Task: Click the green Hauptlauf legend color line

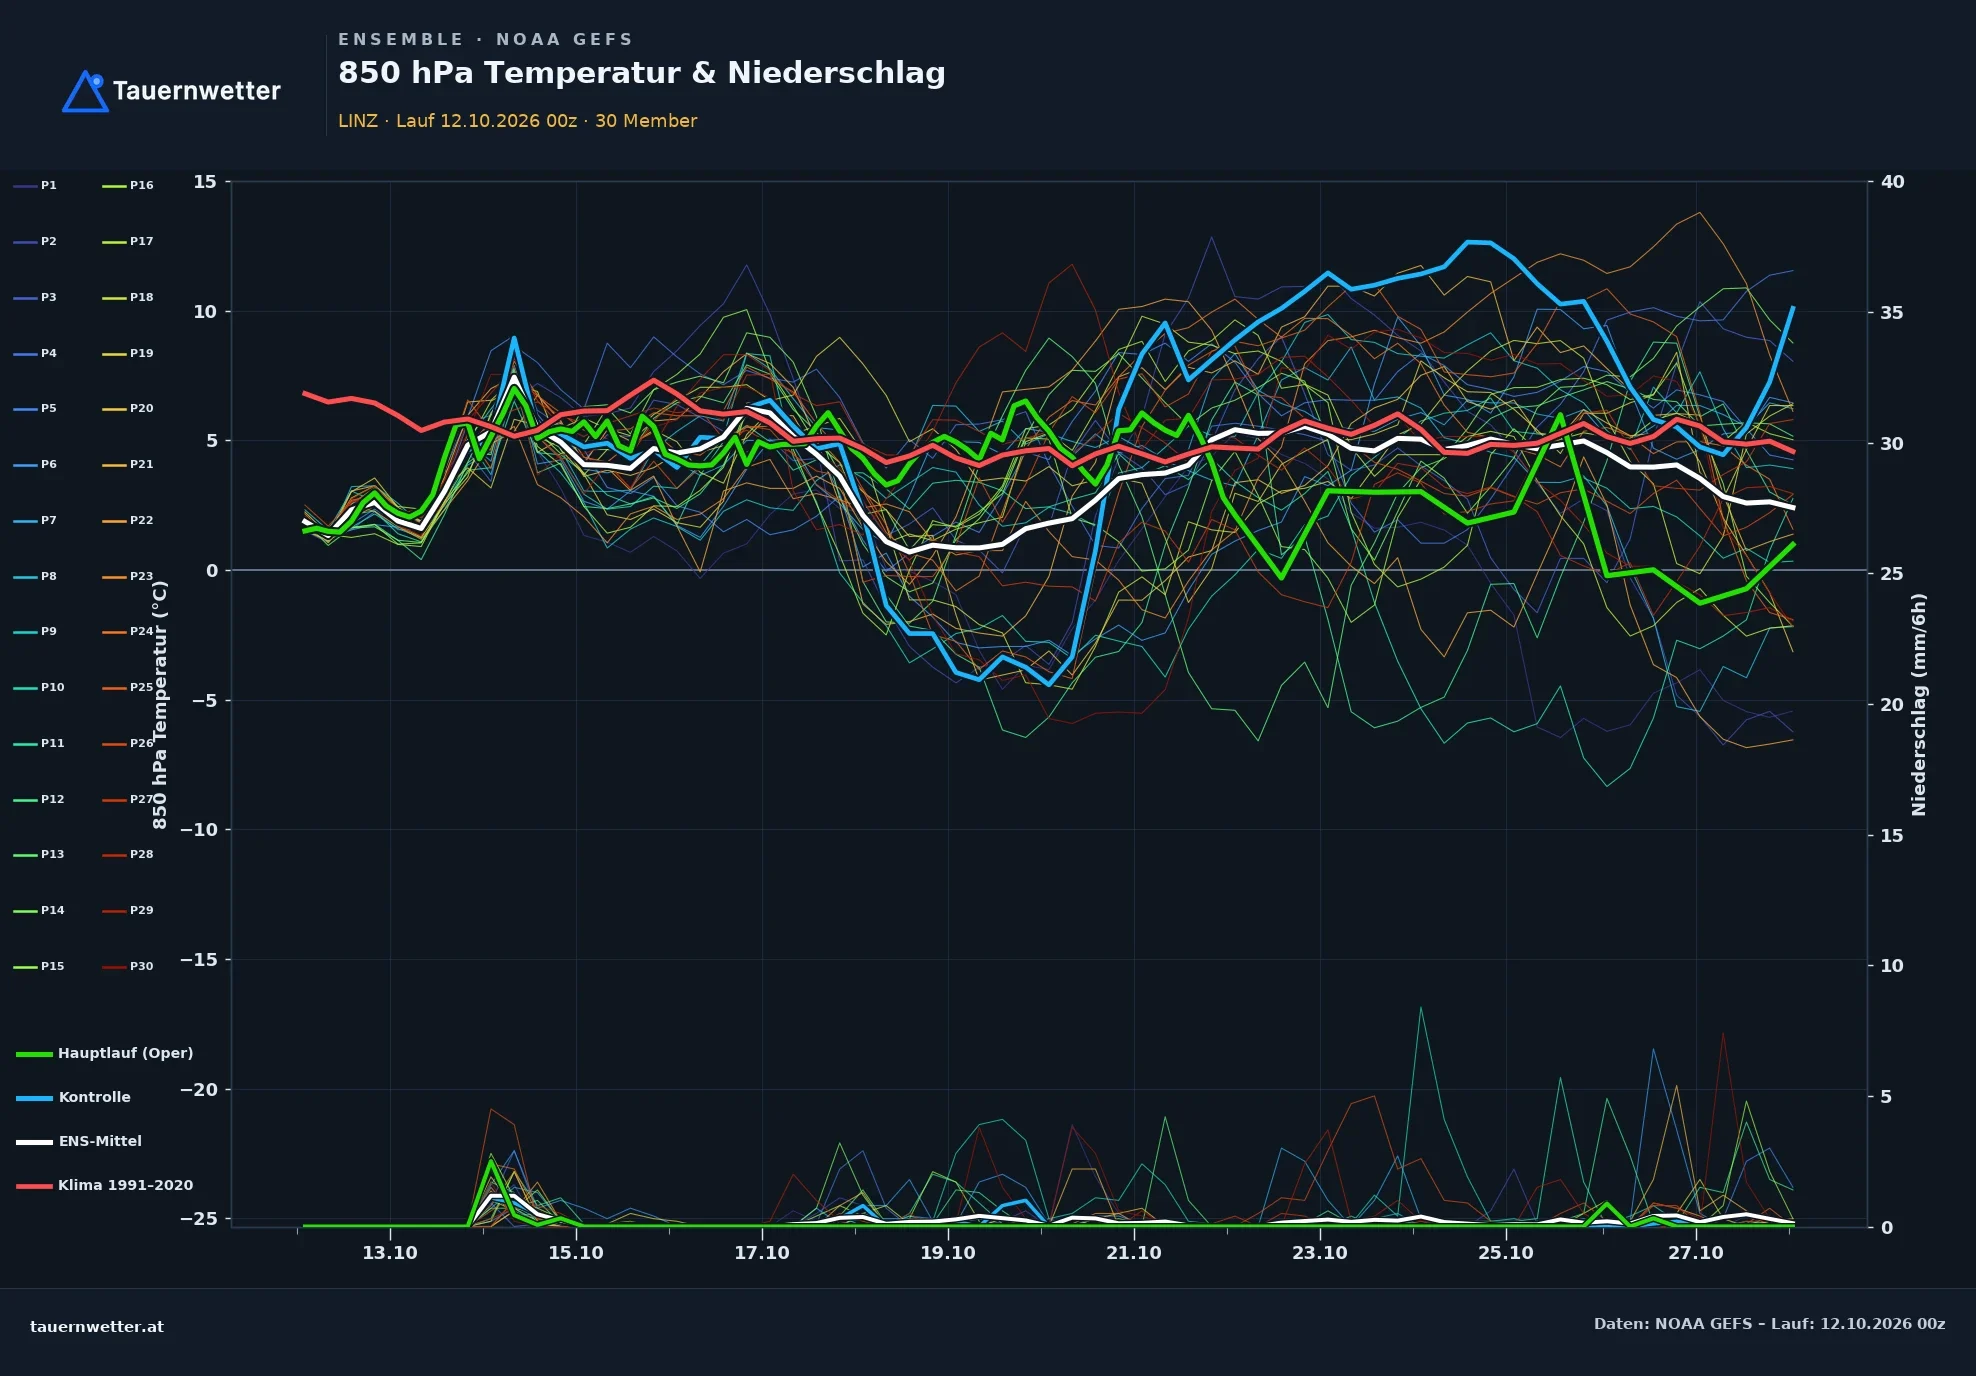Action: [34, 1054]
